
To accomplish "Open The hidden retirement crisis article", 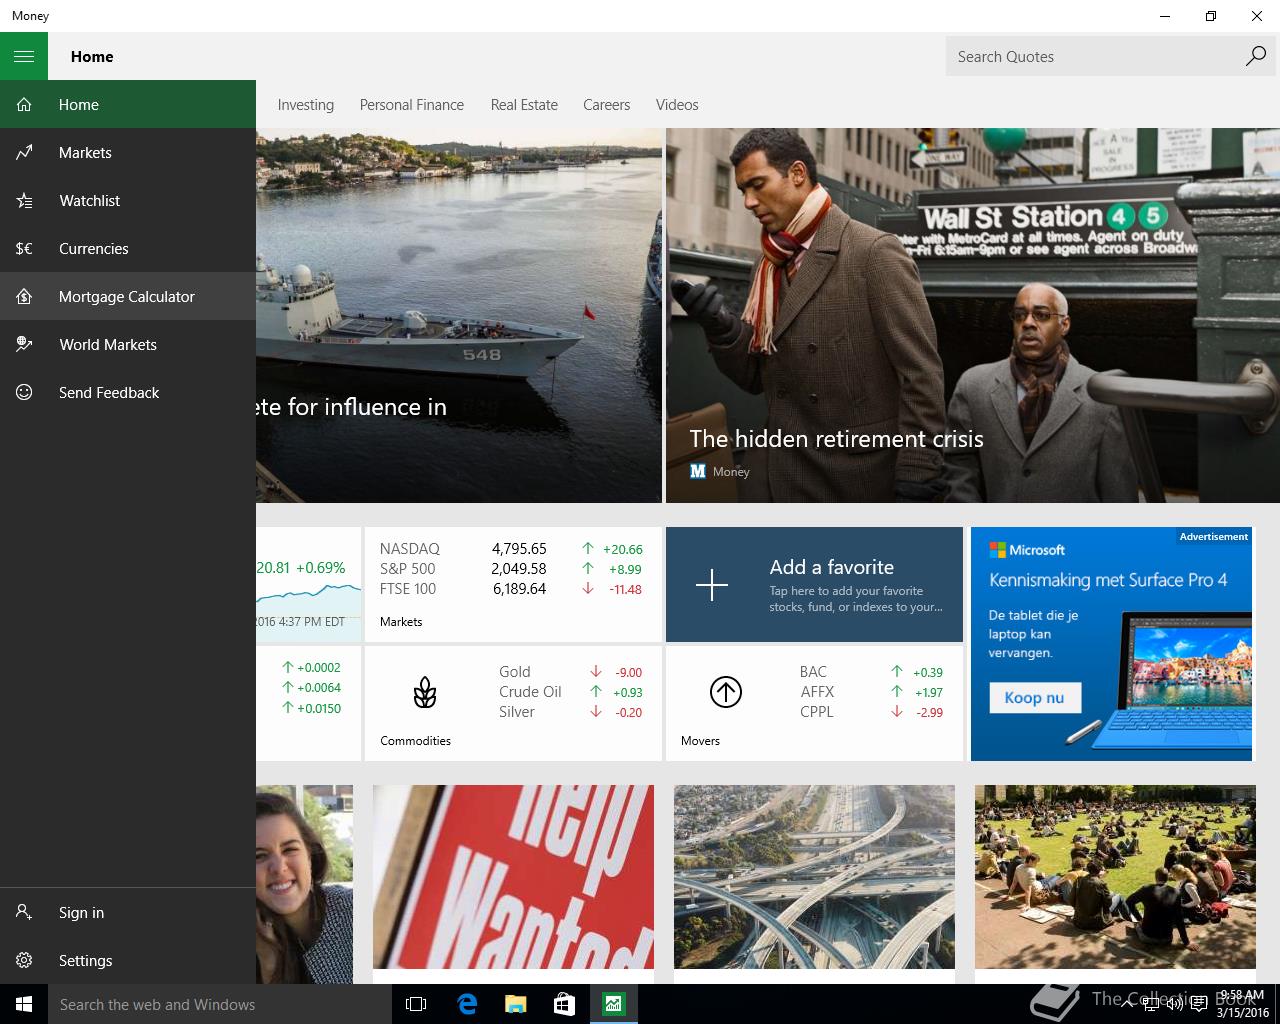I will click(973, 315).
